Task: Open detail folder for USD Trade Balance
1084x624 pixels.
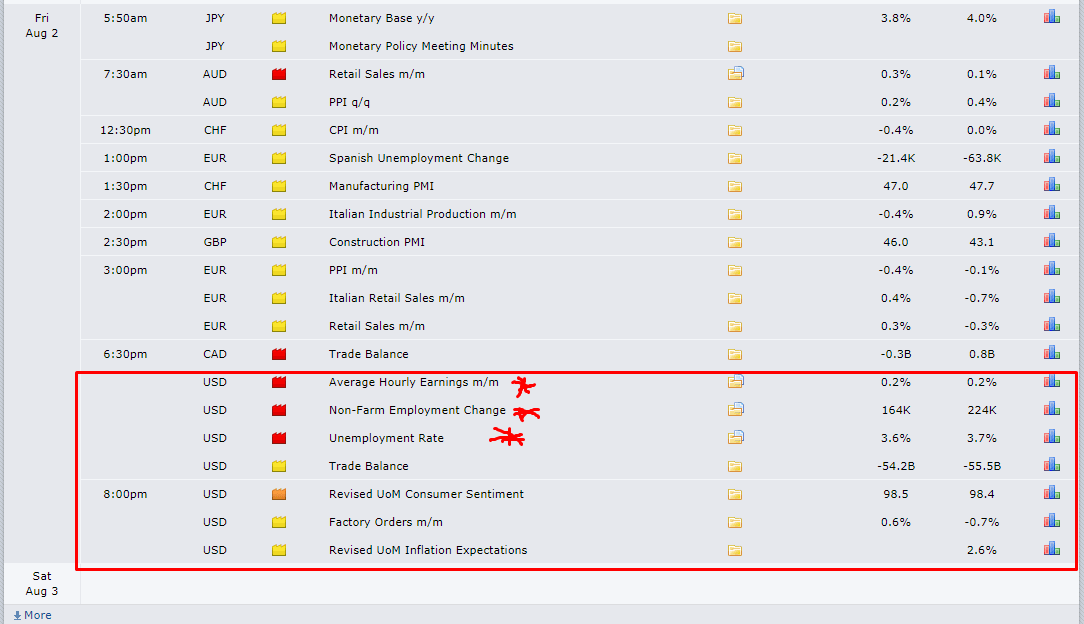Action: tap(735, 466)
